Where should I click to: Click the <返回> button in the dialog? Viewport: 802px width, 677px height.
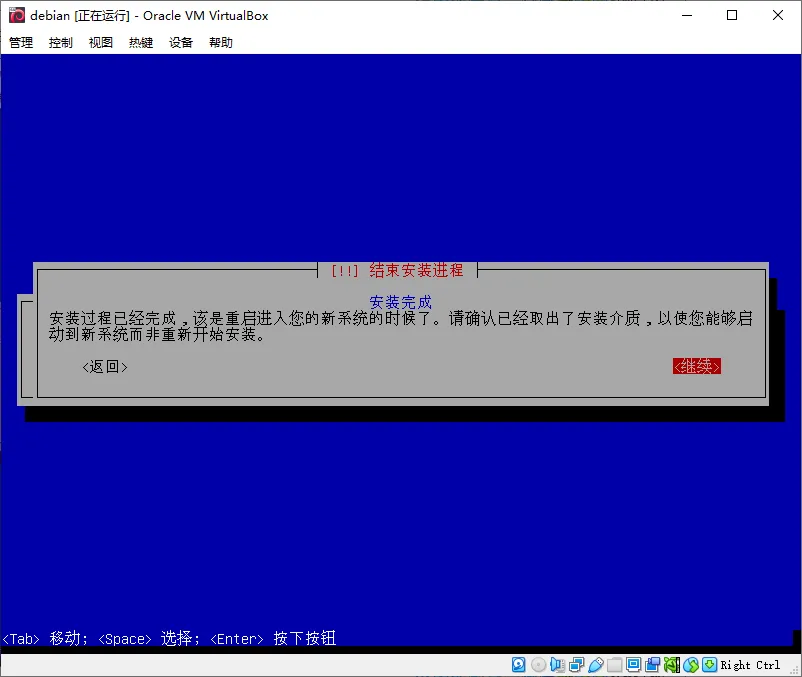pos(105,367)
